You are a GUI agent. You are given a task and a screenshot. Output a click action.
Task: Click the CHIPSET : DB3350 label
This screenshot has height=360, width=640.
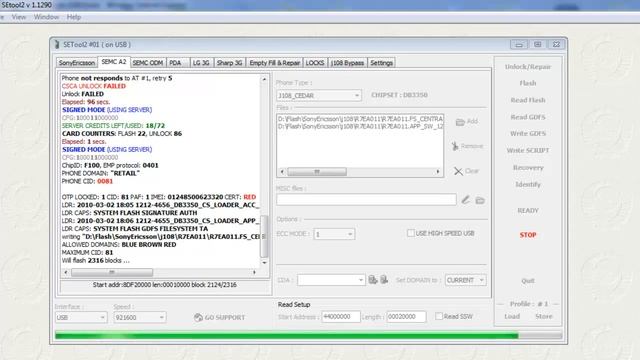399,95
